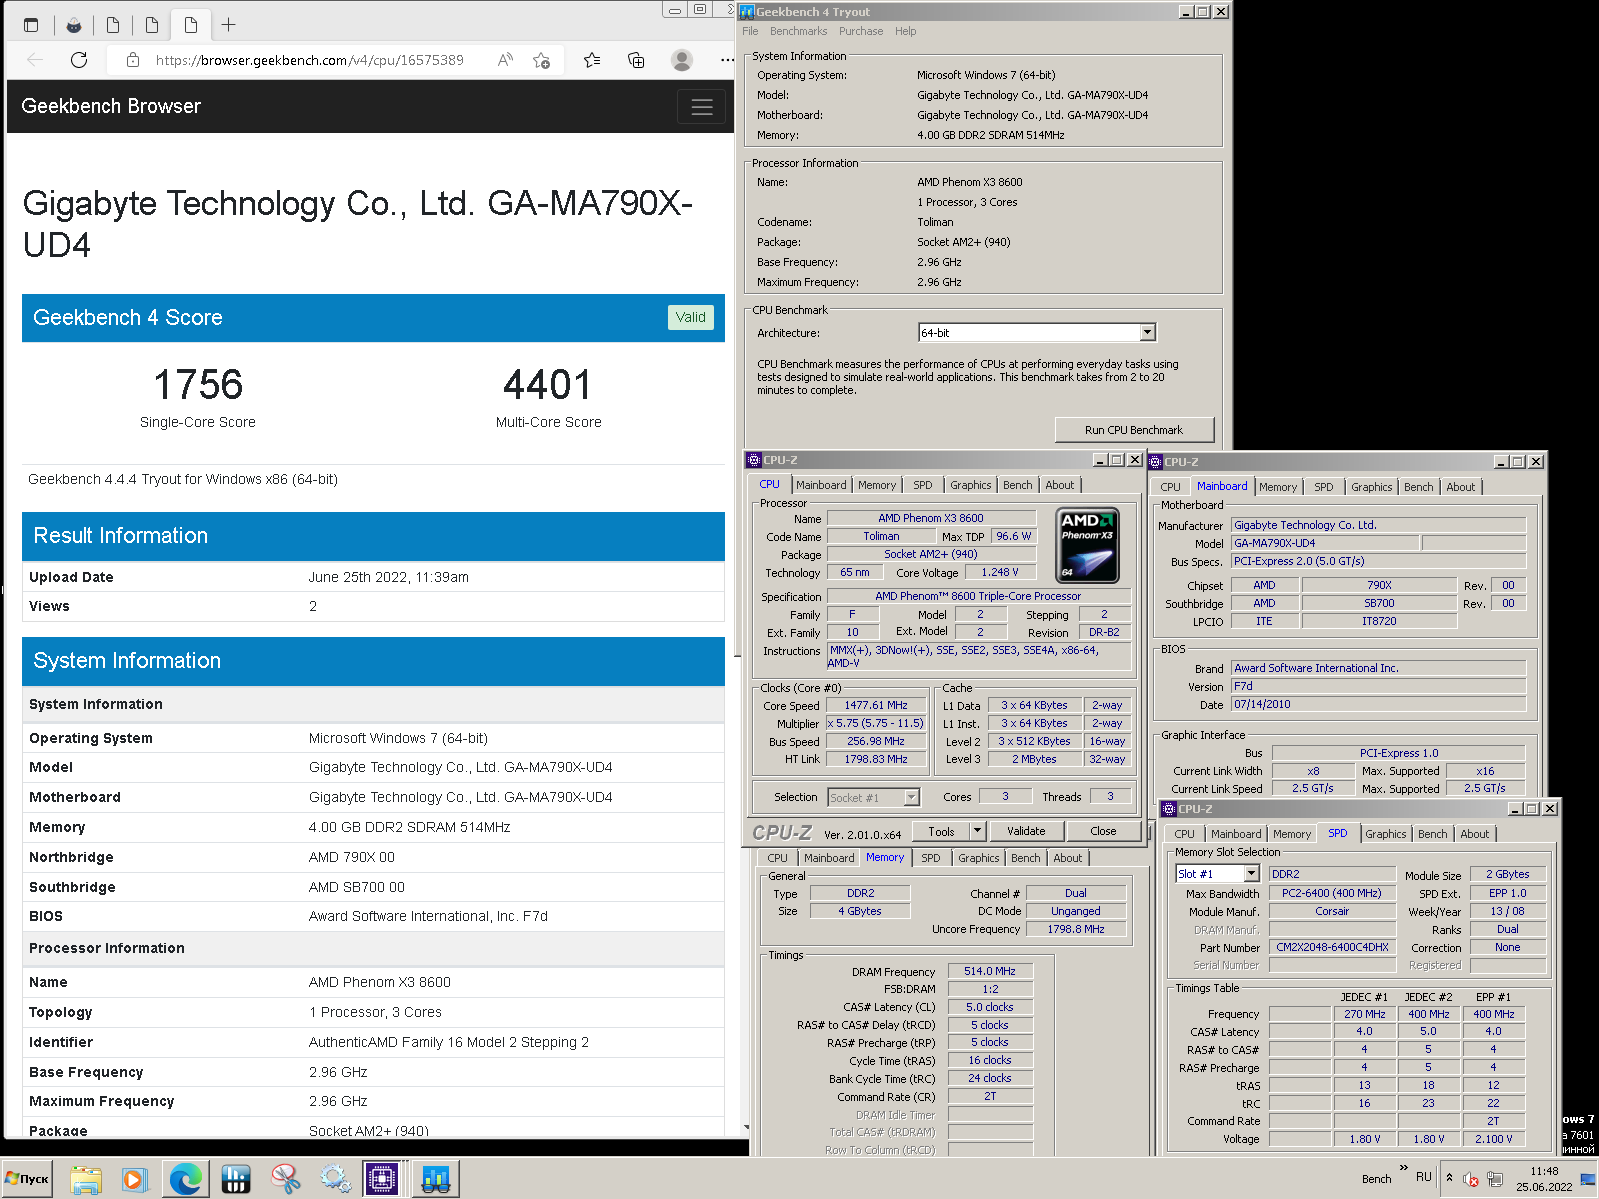Expand the CPU-Z Tools dropdown arrow
This screenshot has width=1599, height=1199.
pos(977,831)
